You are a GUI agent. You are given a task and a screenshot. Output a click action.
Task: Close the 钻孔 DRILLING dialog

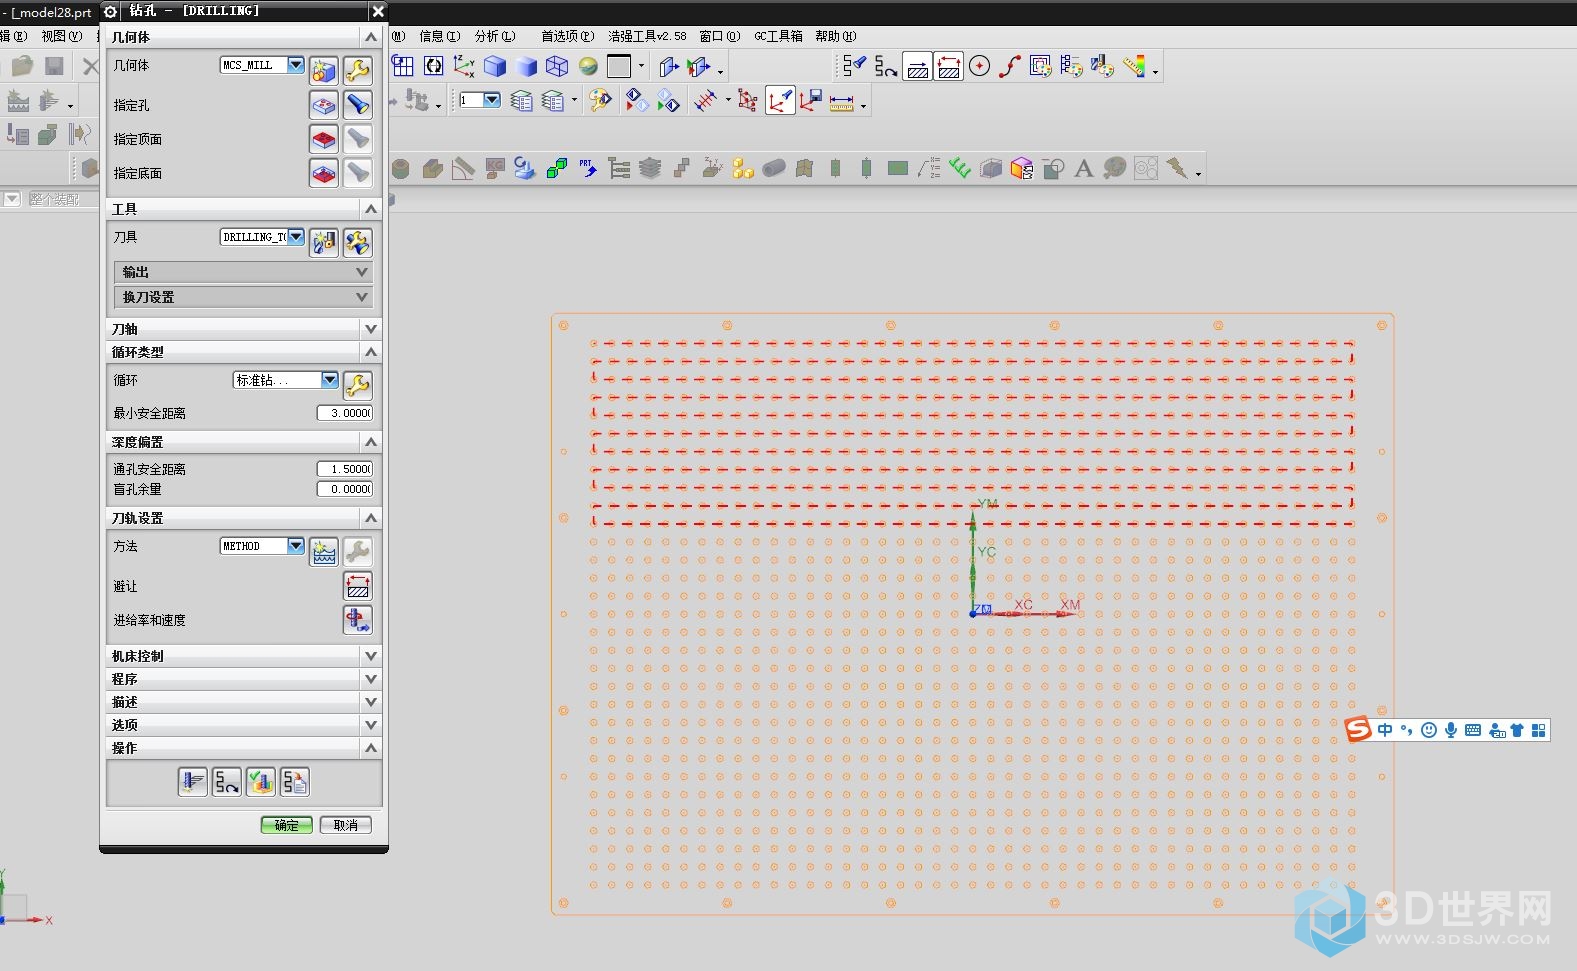click(377, 11)
